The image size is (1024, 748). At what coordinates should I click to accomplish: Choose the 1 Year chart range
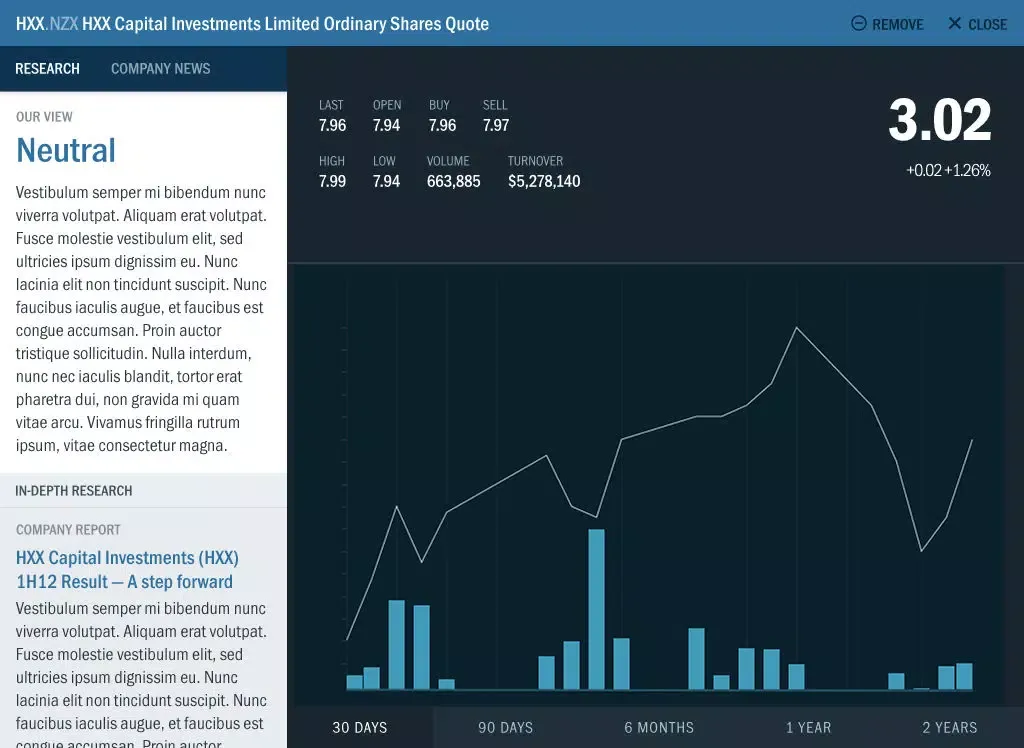click(x=808, y=727)
